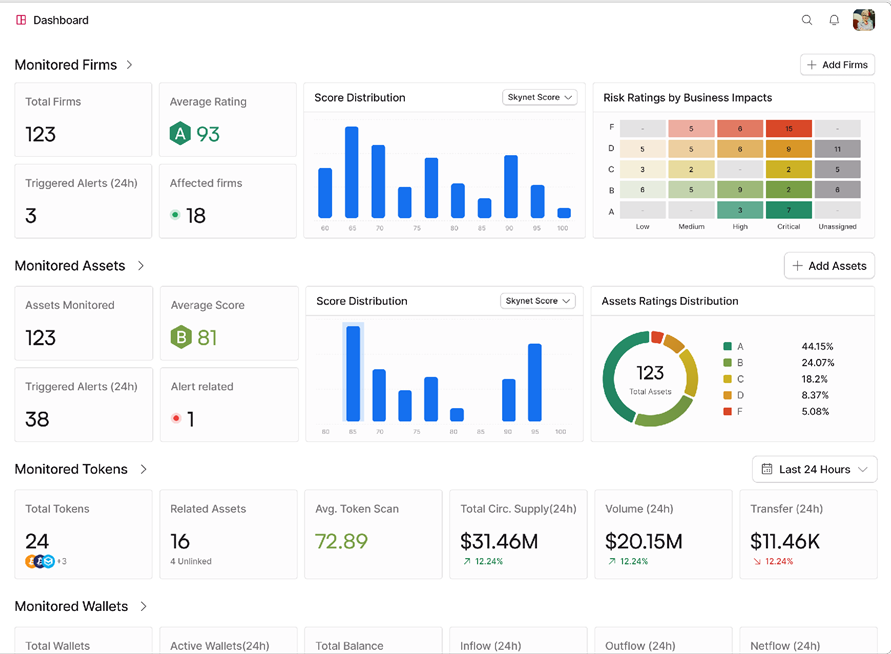Click the Avg. Token Scan value 72.89
Screen dimensions: 891x654
click(342, 541)
